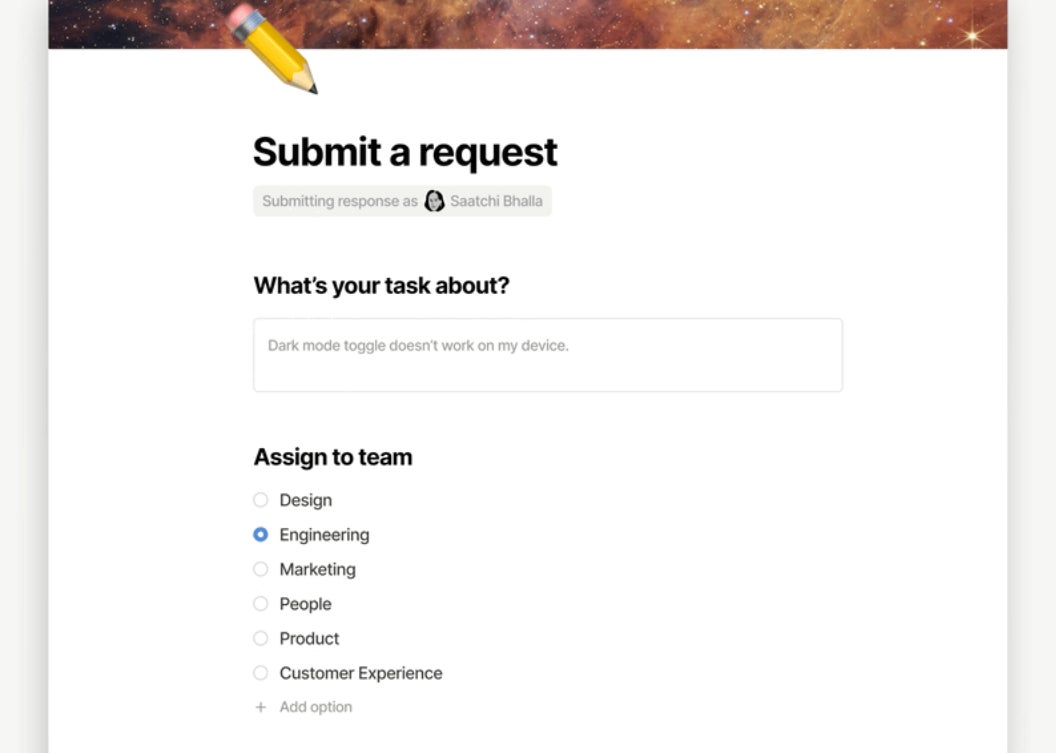
Task: Click the 'Customer Experience' option label text
Action: [x=360, y=673]
